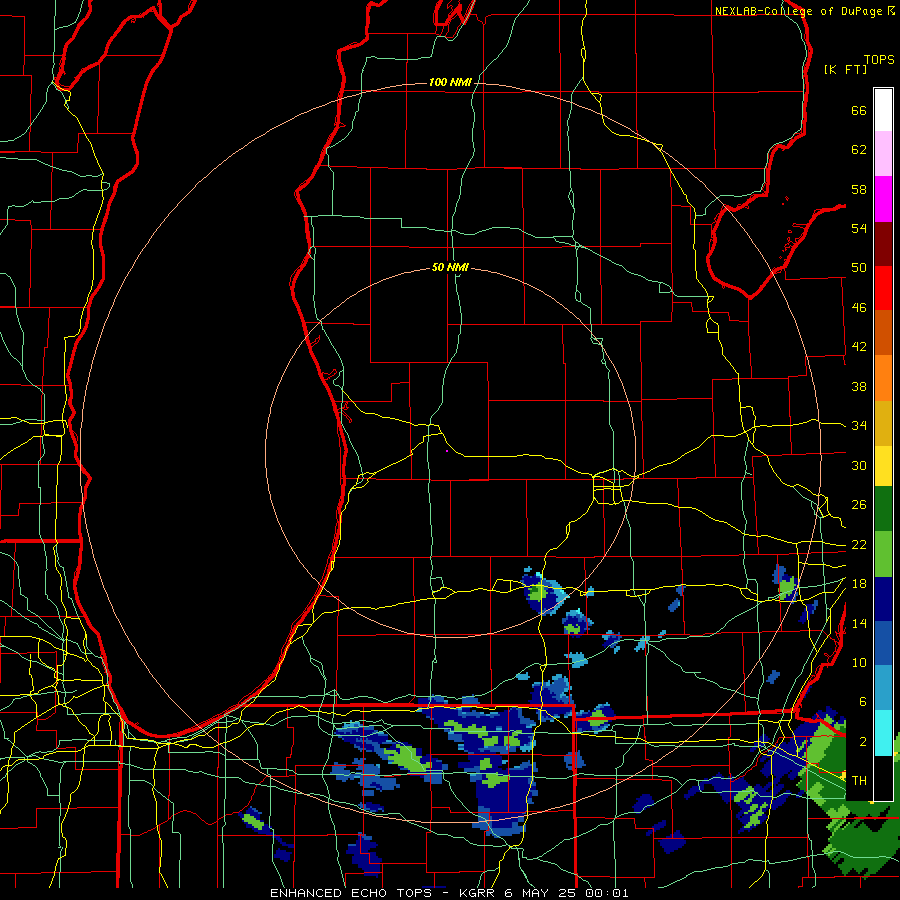Pick the bright yellow legend swatch

click(x=883, y=466)
